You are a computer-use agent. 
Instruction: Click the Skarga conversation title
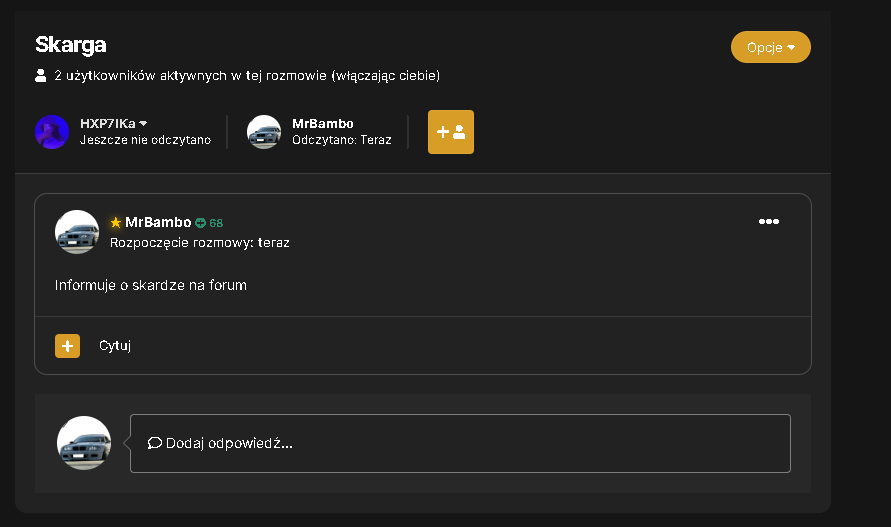70,45
